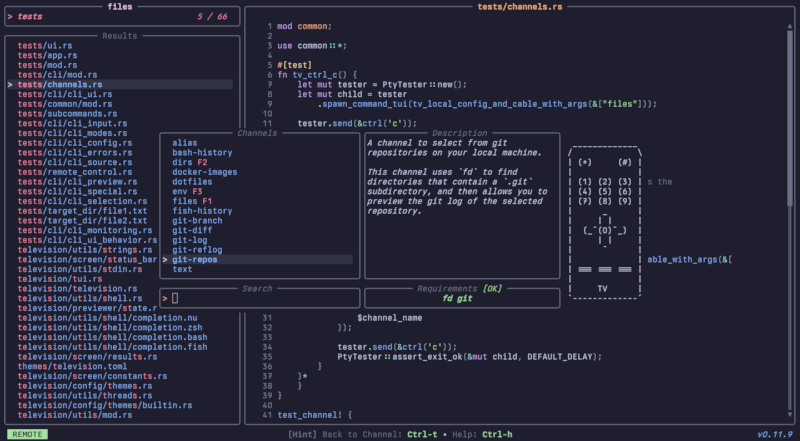The width and height of the screenshot is (800, 441).
Task: Click the Ctrl-h Help hint
Action: click(498, 434)
